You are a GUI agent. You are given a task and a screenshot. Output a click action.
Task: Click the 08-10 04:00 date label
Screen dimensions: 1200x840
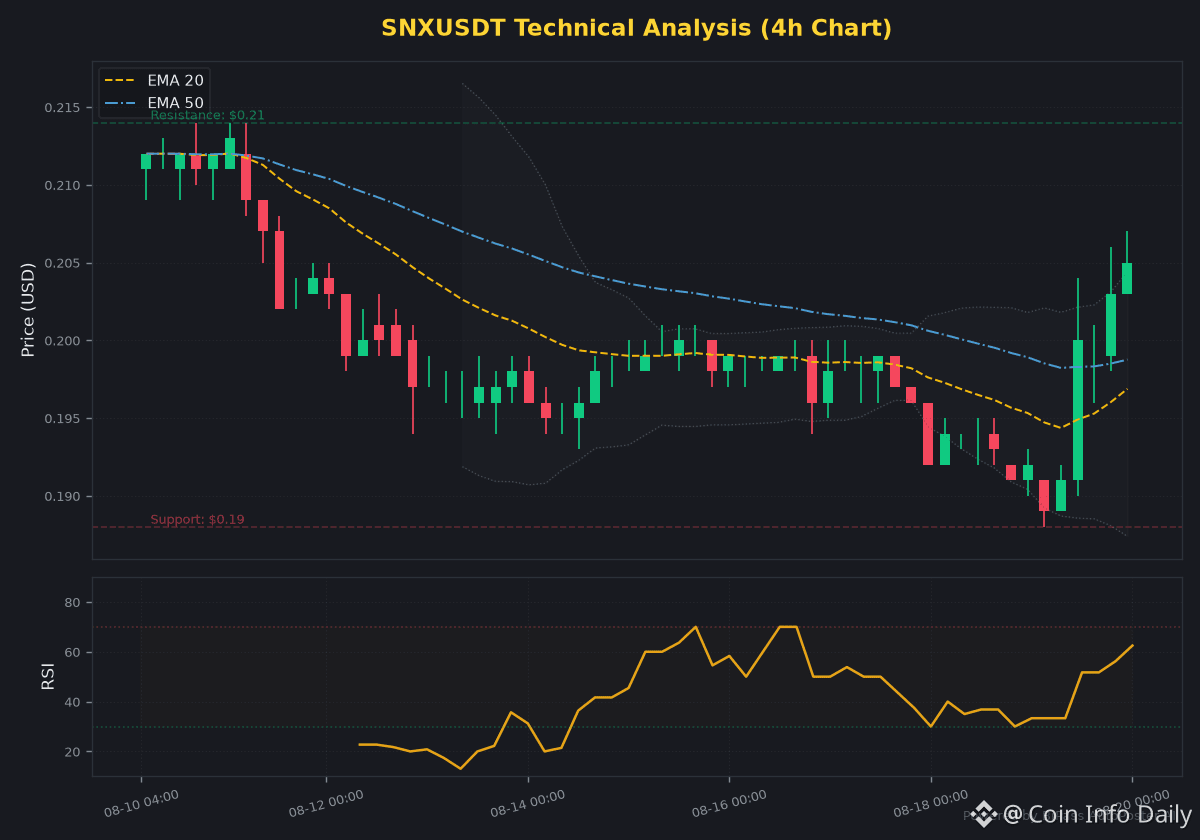pyautogui.click(x=142, y=804)
